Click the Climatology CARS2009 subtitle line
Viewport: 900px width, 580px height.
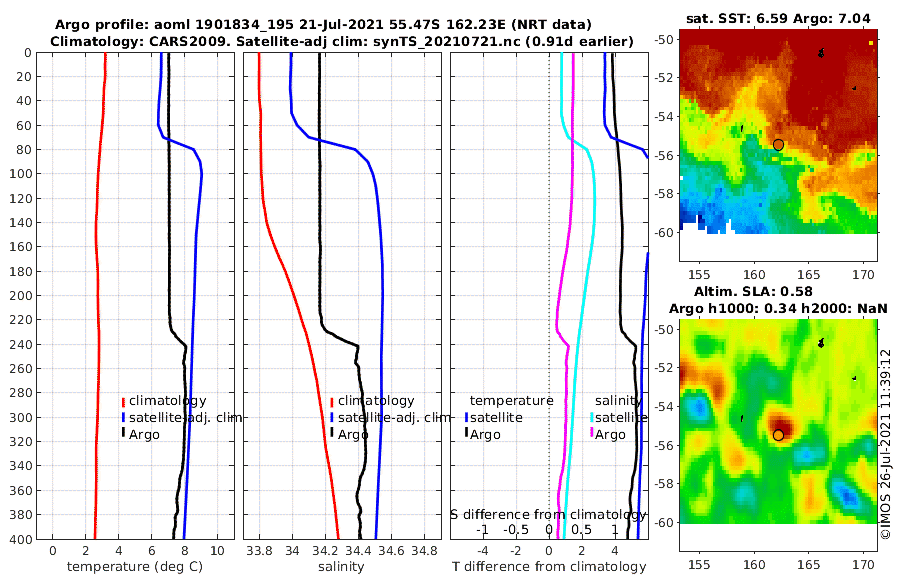342,41
